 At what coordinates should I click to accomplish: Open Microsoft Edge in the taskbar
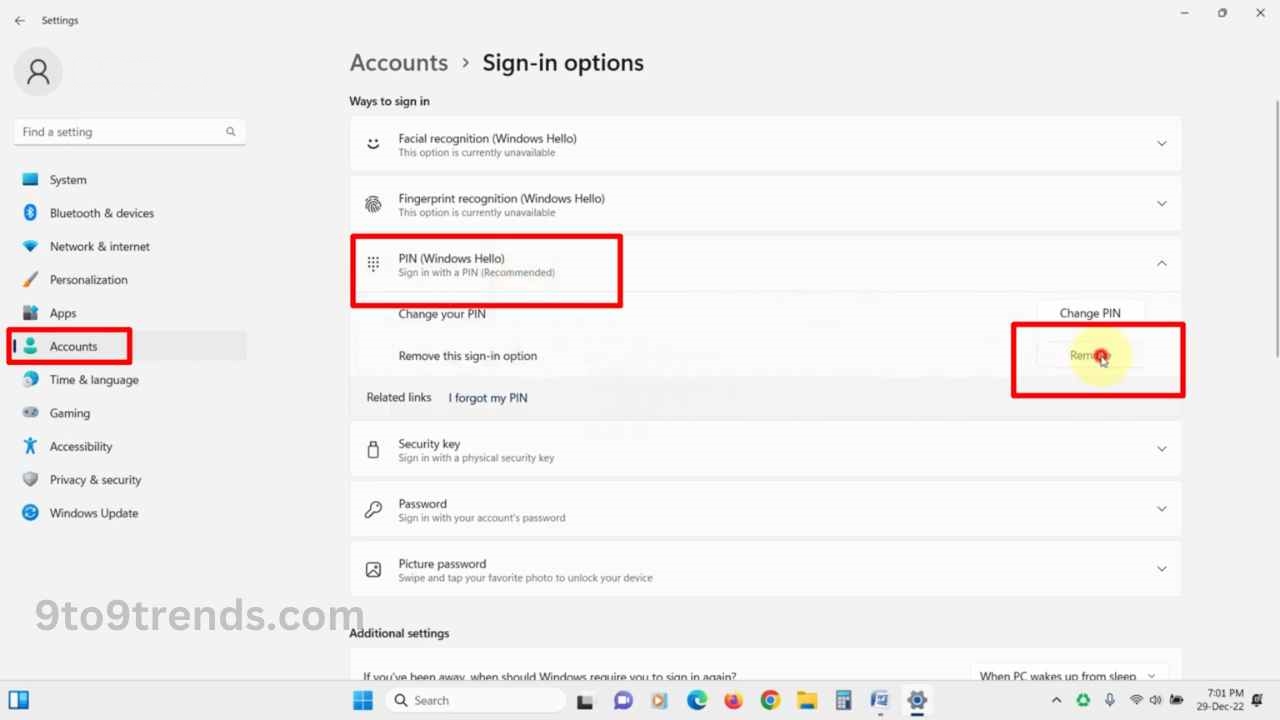[696, 700]
